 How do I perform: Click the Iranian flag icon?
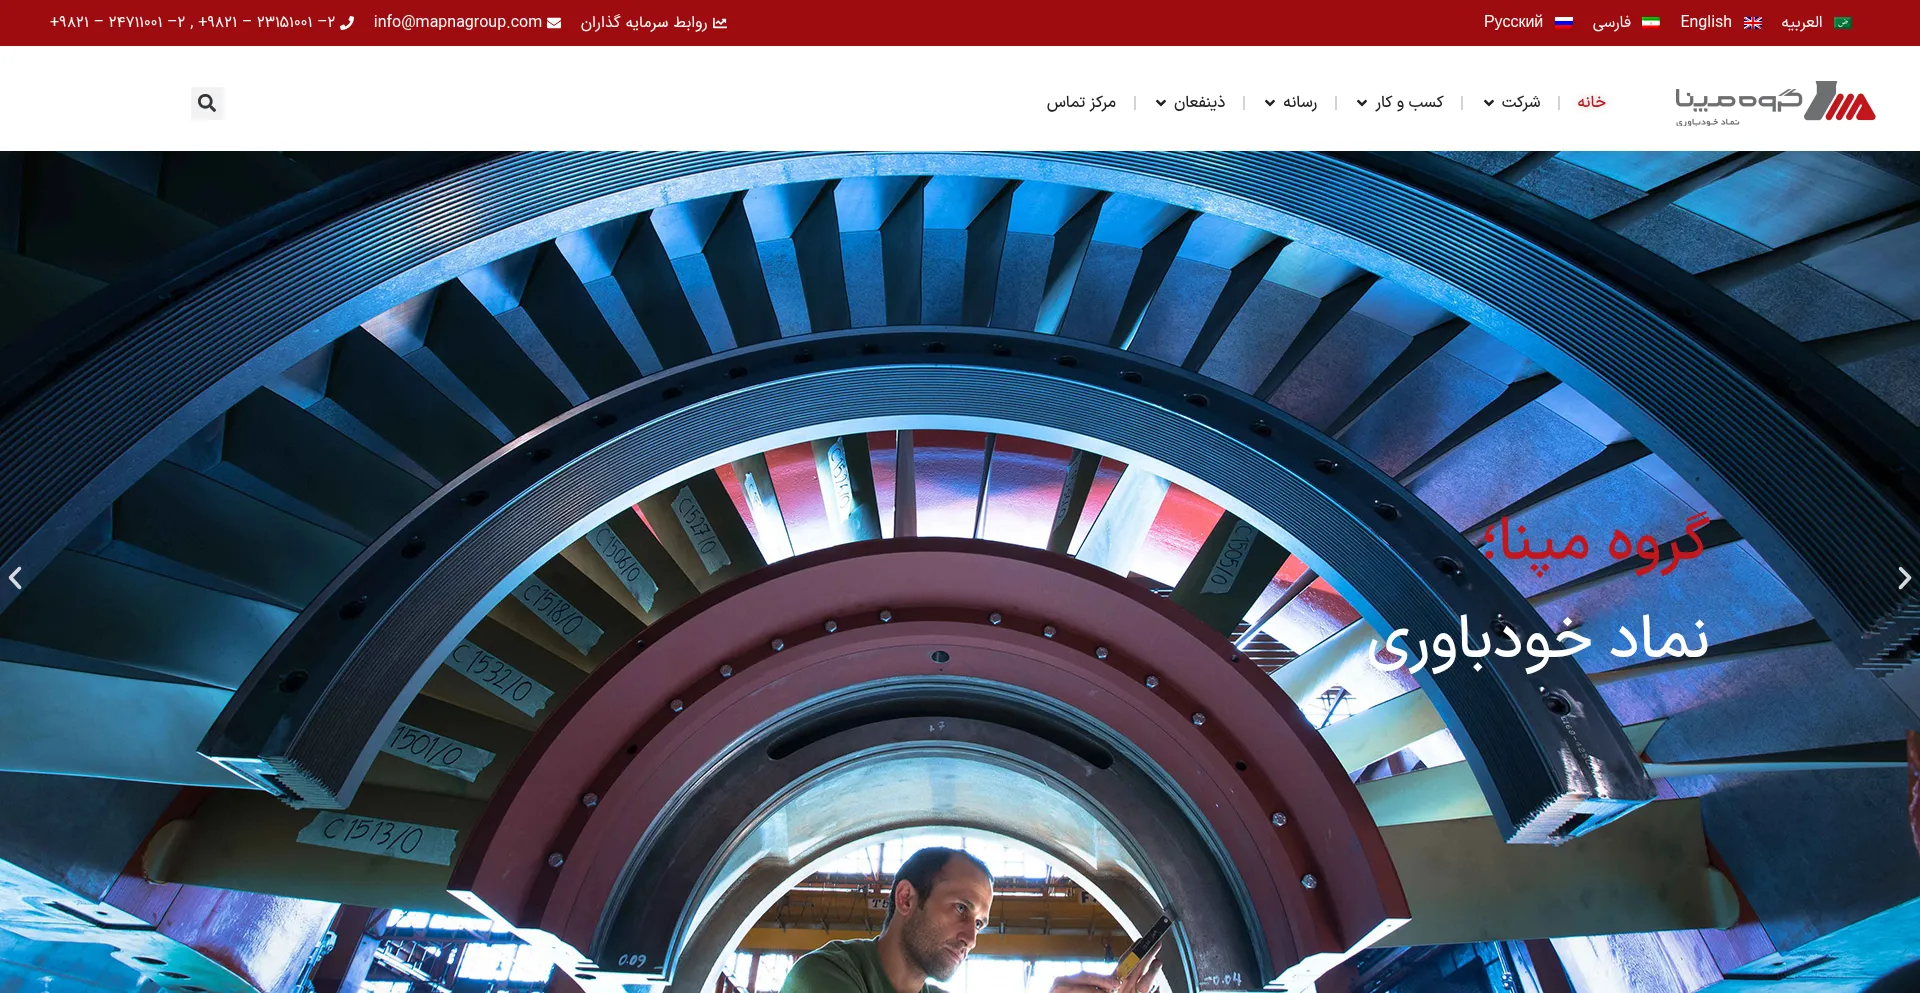tap(1651, 22)
